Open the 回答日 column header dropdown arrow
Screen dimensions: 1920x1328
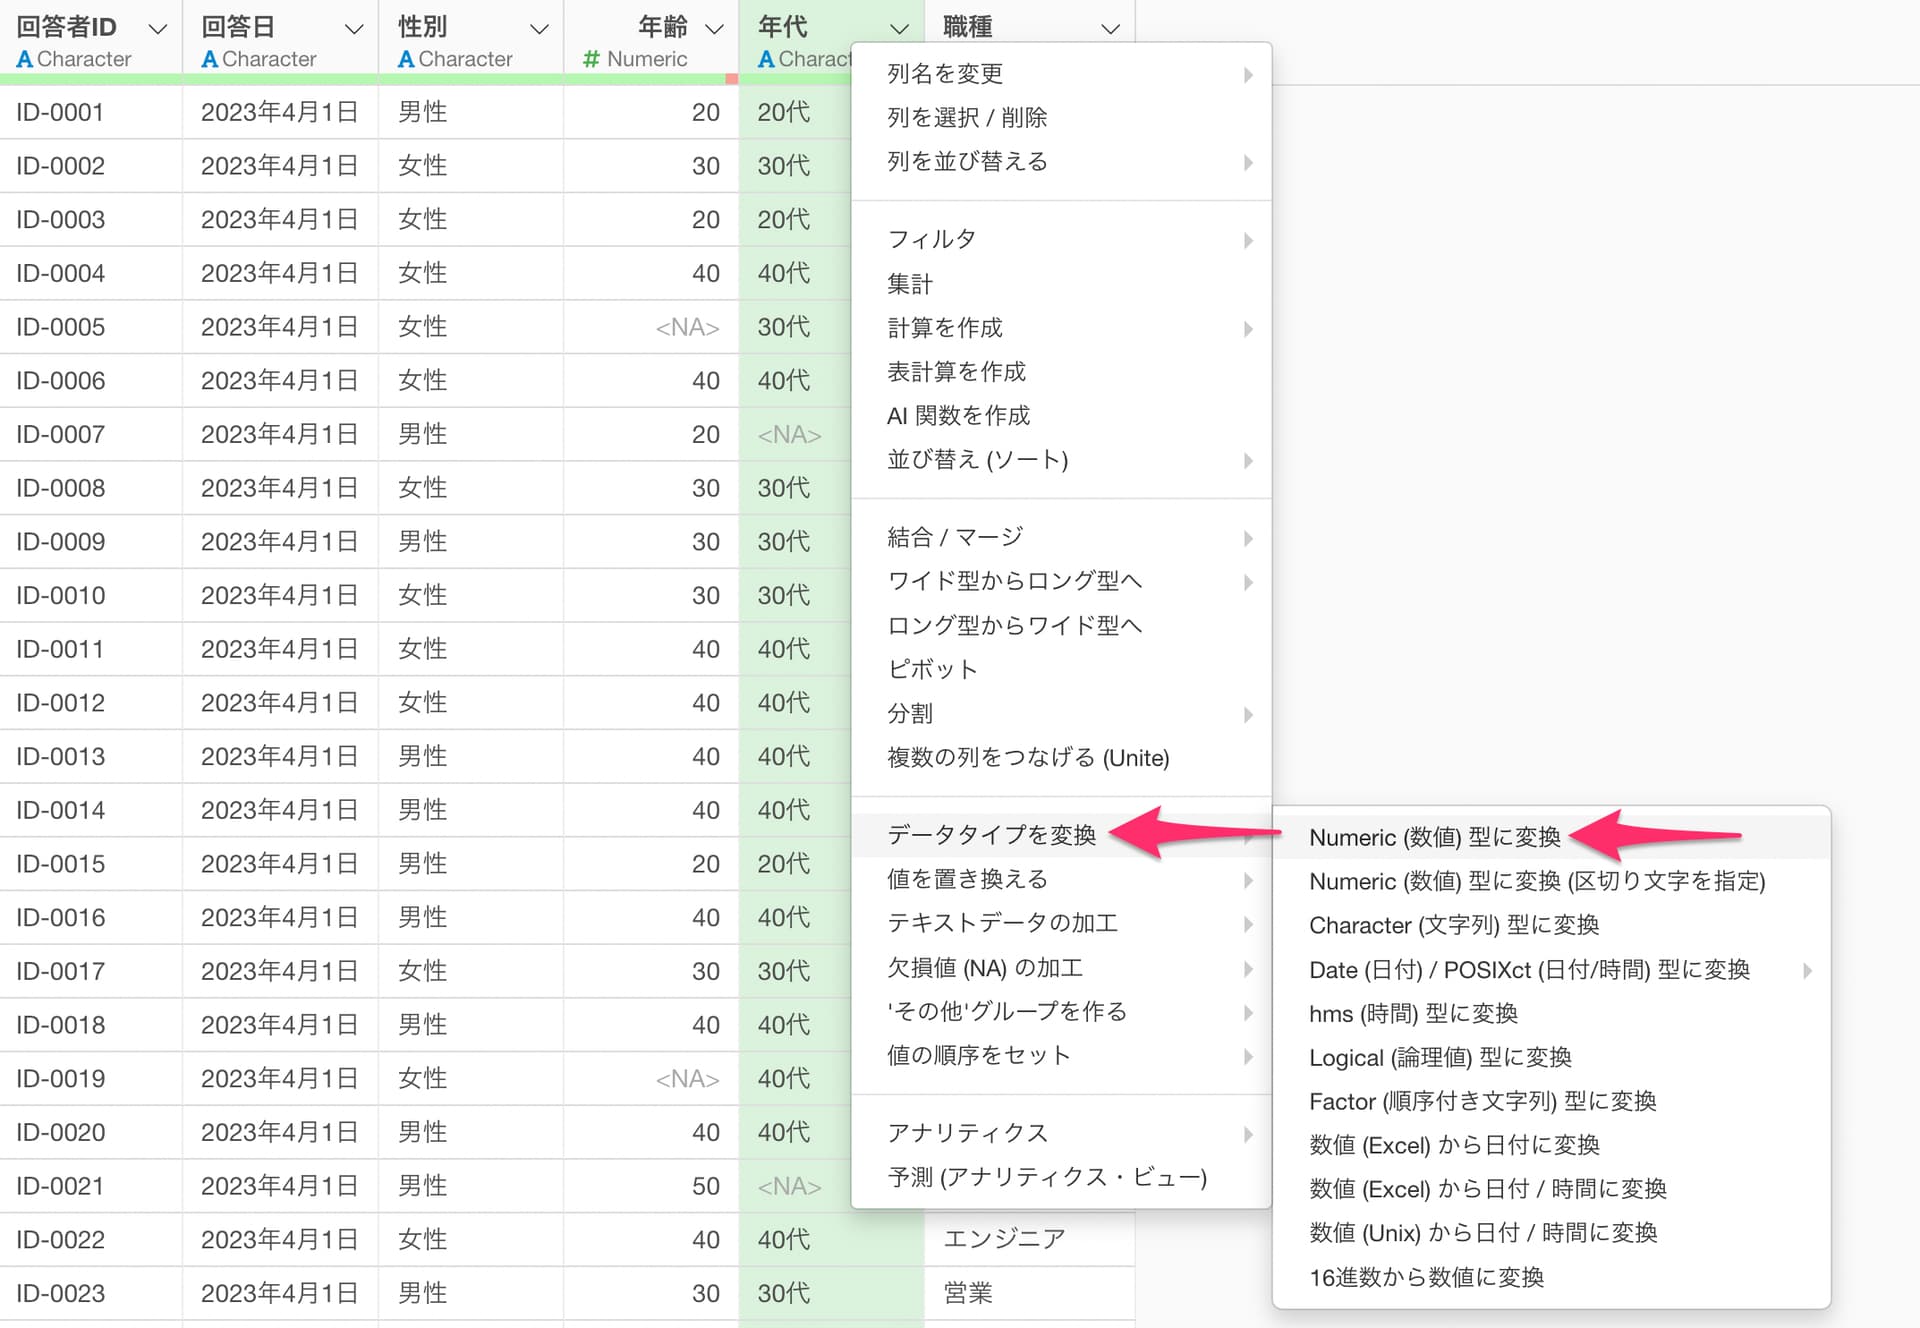[x=353, y=29]
